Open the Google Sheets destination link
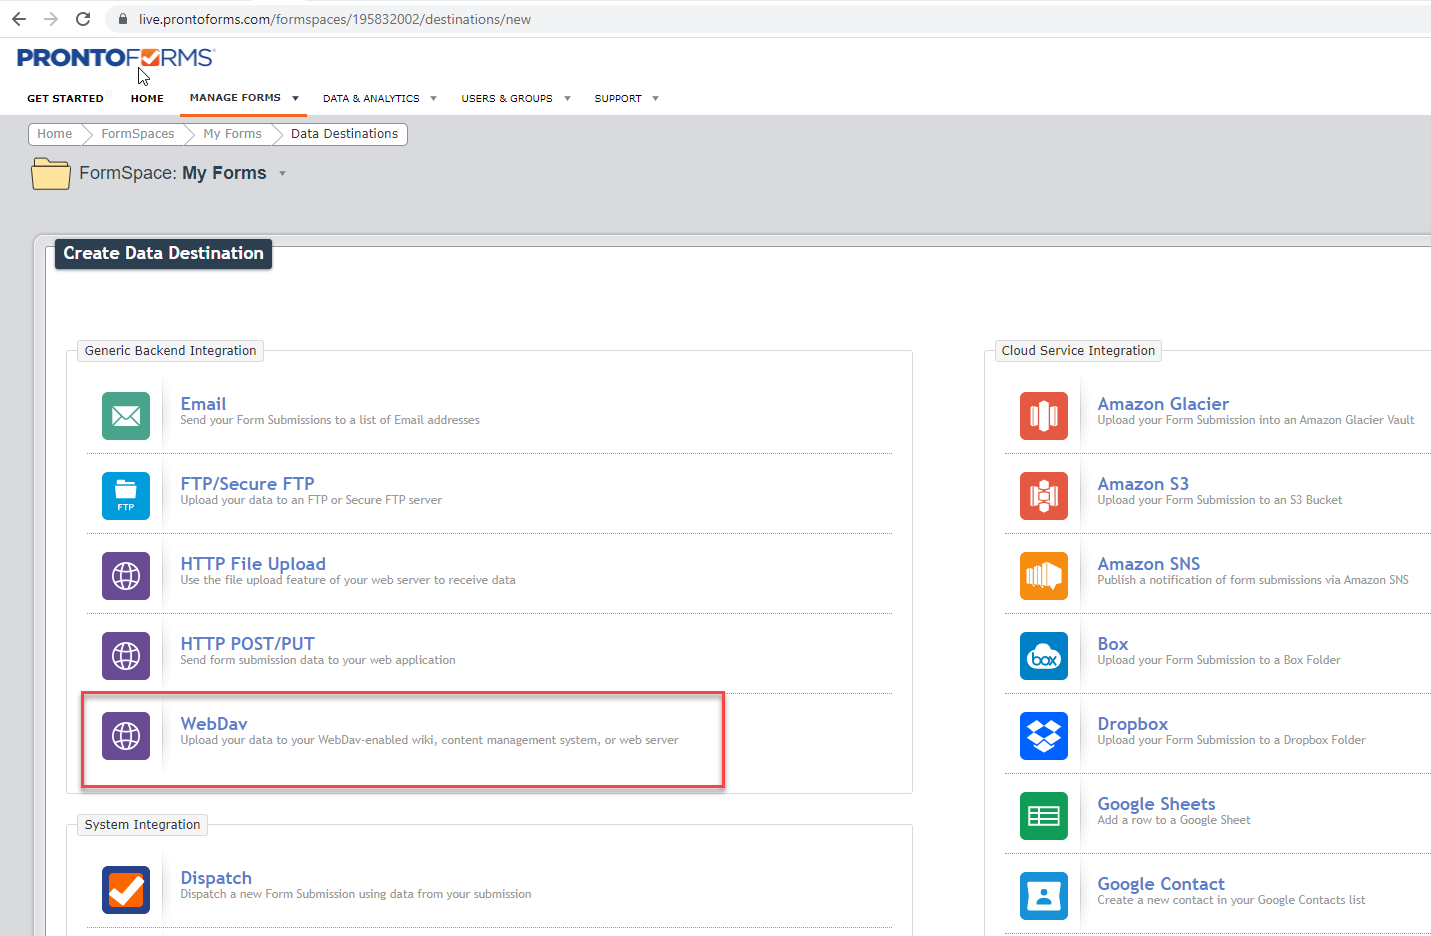This screenshot has height=936, width=1431. click(x=1156, y=804)
